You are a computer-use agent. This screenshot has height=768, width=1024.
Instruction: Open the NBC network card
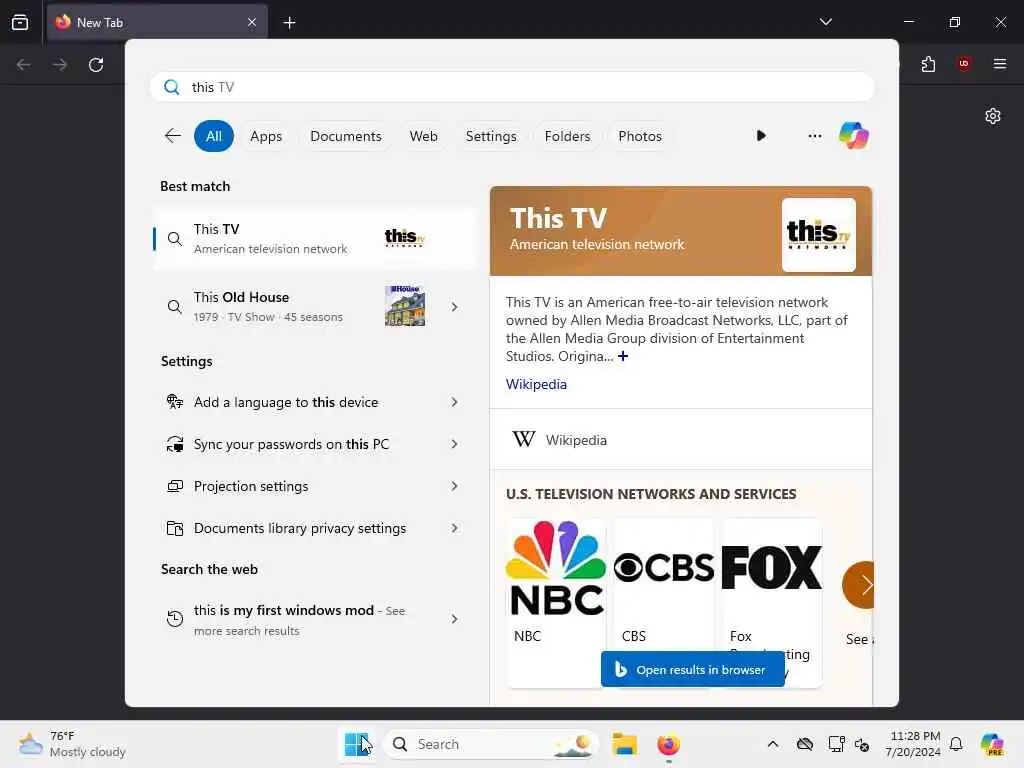pyautogui.click(x=556, y=603)
